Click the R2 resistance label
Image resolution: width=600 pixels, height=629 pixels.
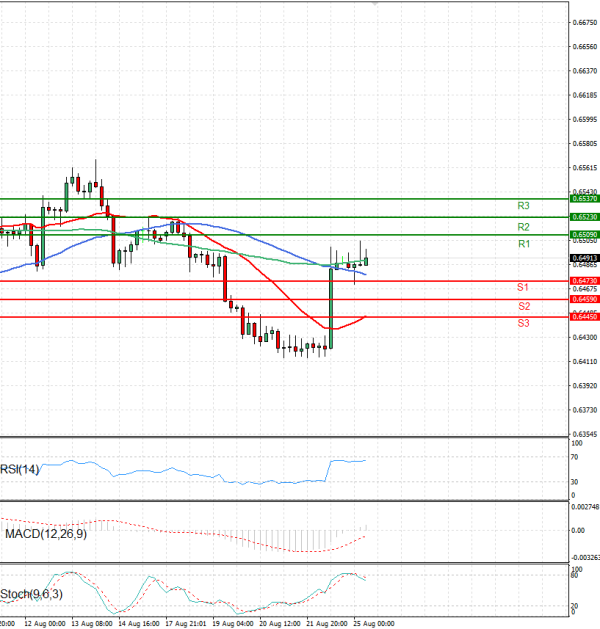[523, 227]
